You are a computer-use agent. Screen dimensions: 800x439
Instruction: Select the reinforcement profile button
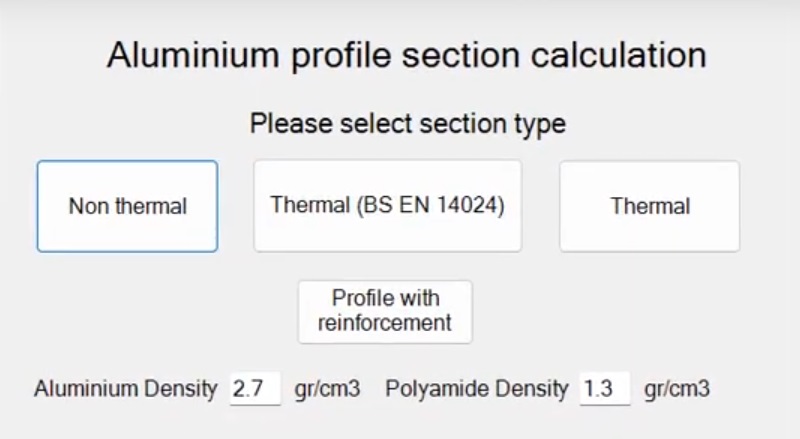385,311
